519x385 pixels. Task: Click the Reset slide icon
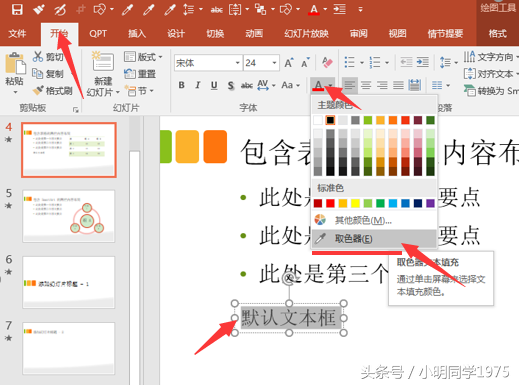click(130, 73)
